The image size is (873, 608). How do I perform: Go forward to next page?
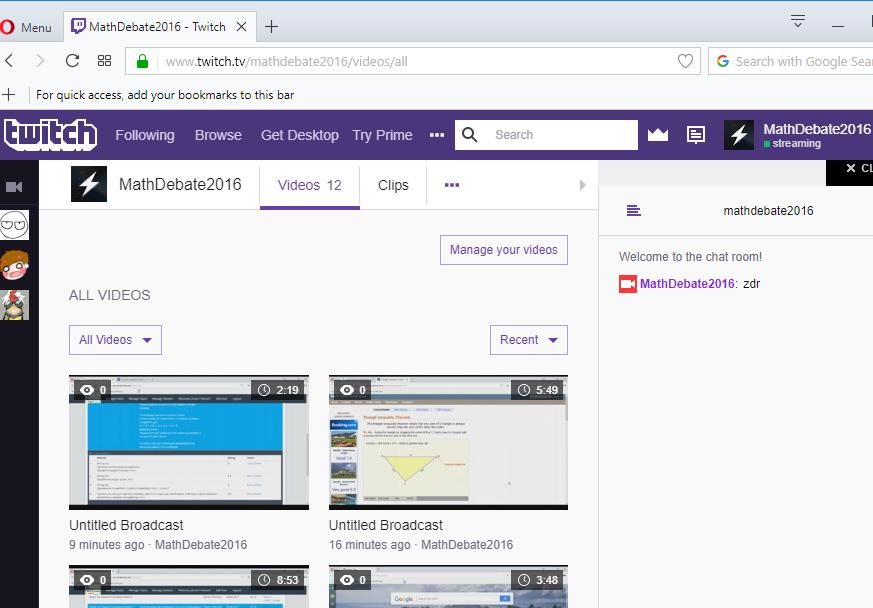coord(40,61)
